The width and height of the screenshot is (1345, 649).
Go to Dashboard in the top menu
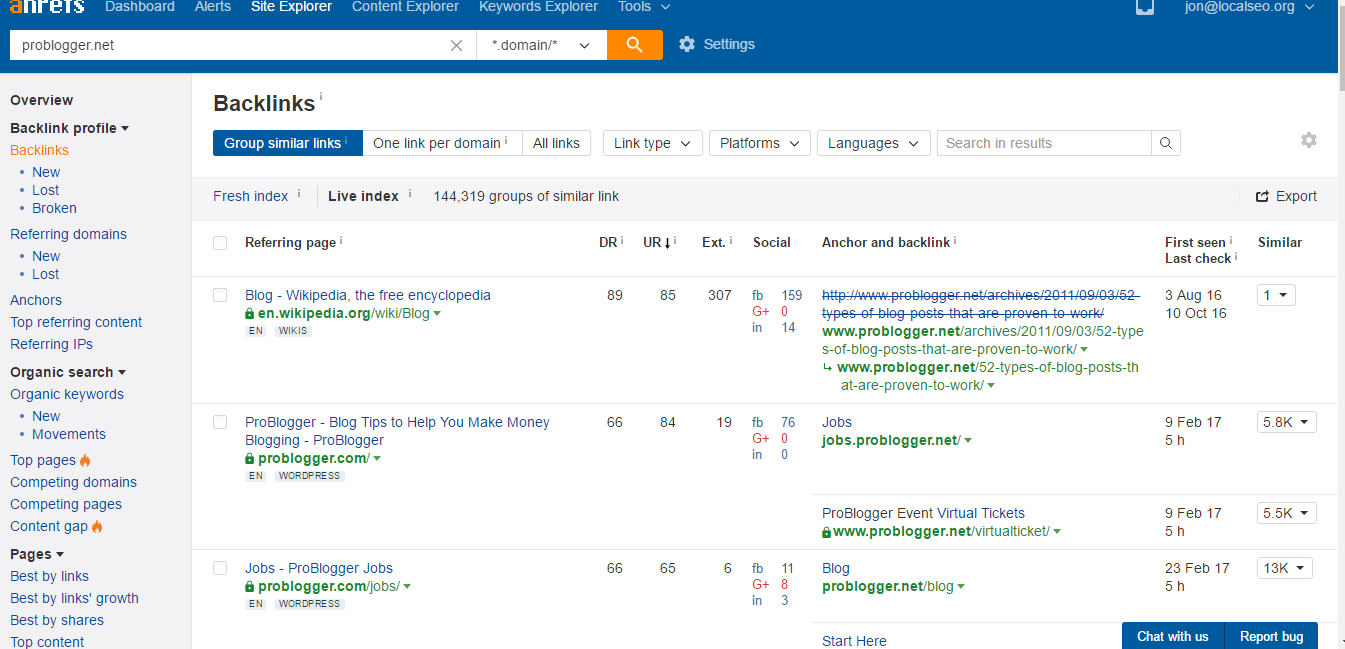140,7
